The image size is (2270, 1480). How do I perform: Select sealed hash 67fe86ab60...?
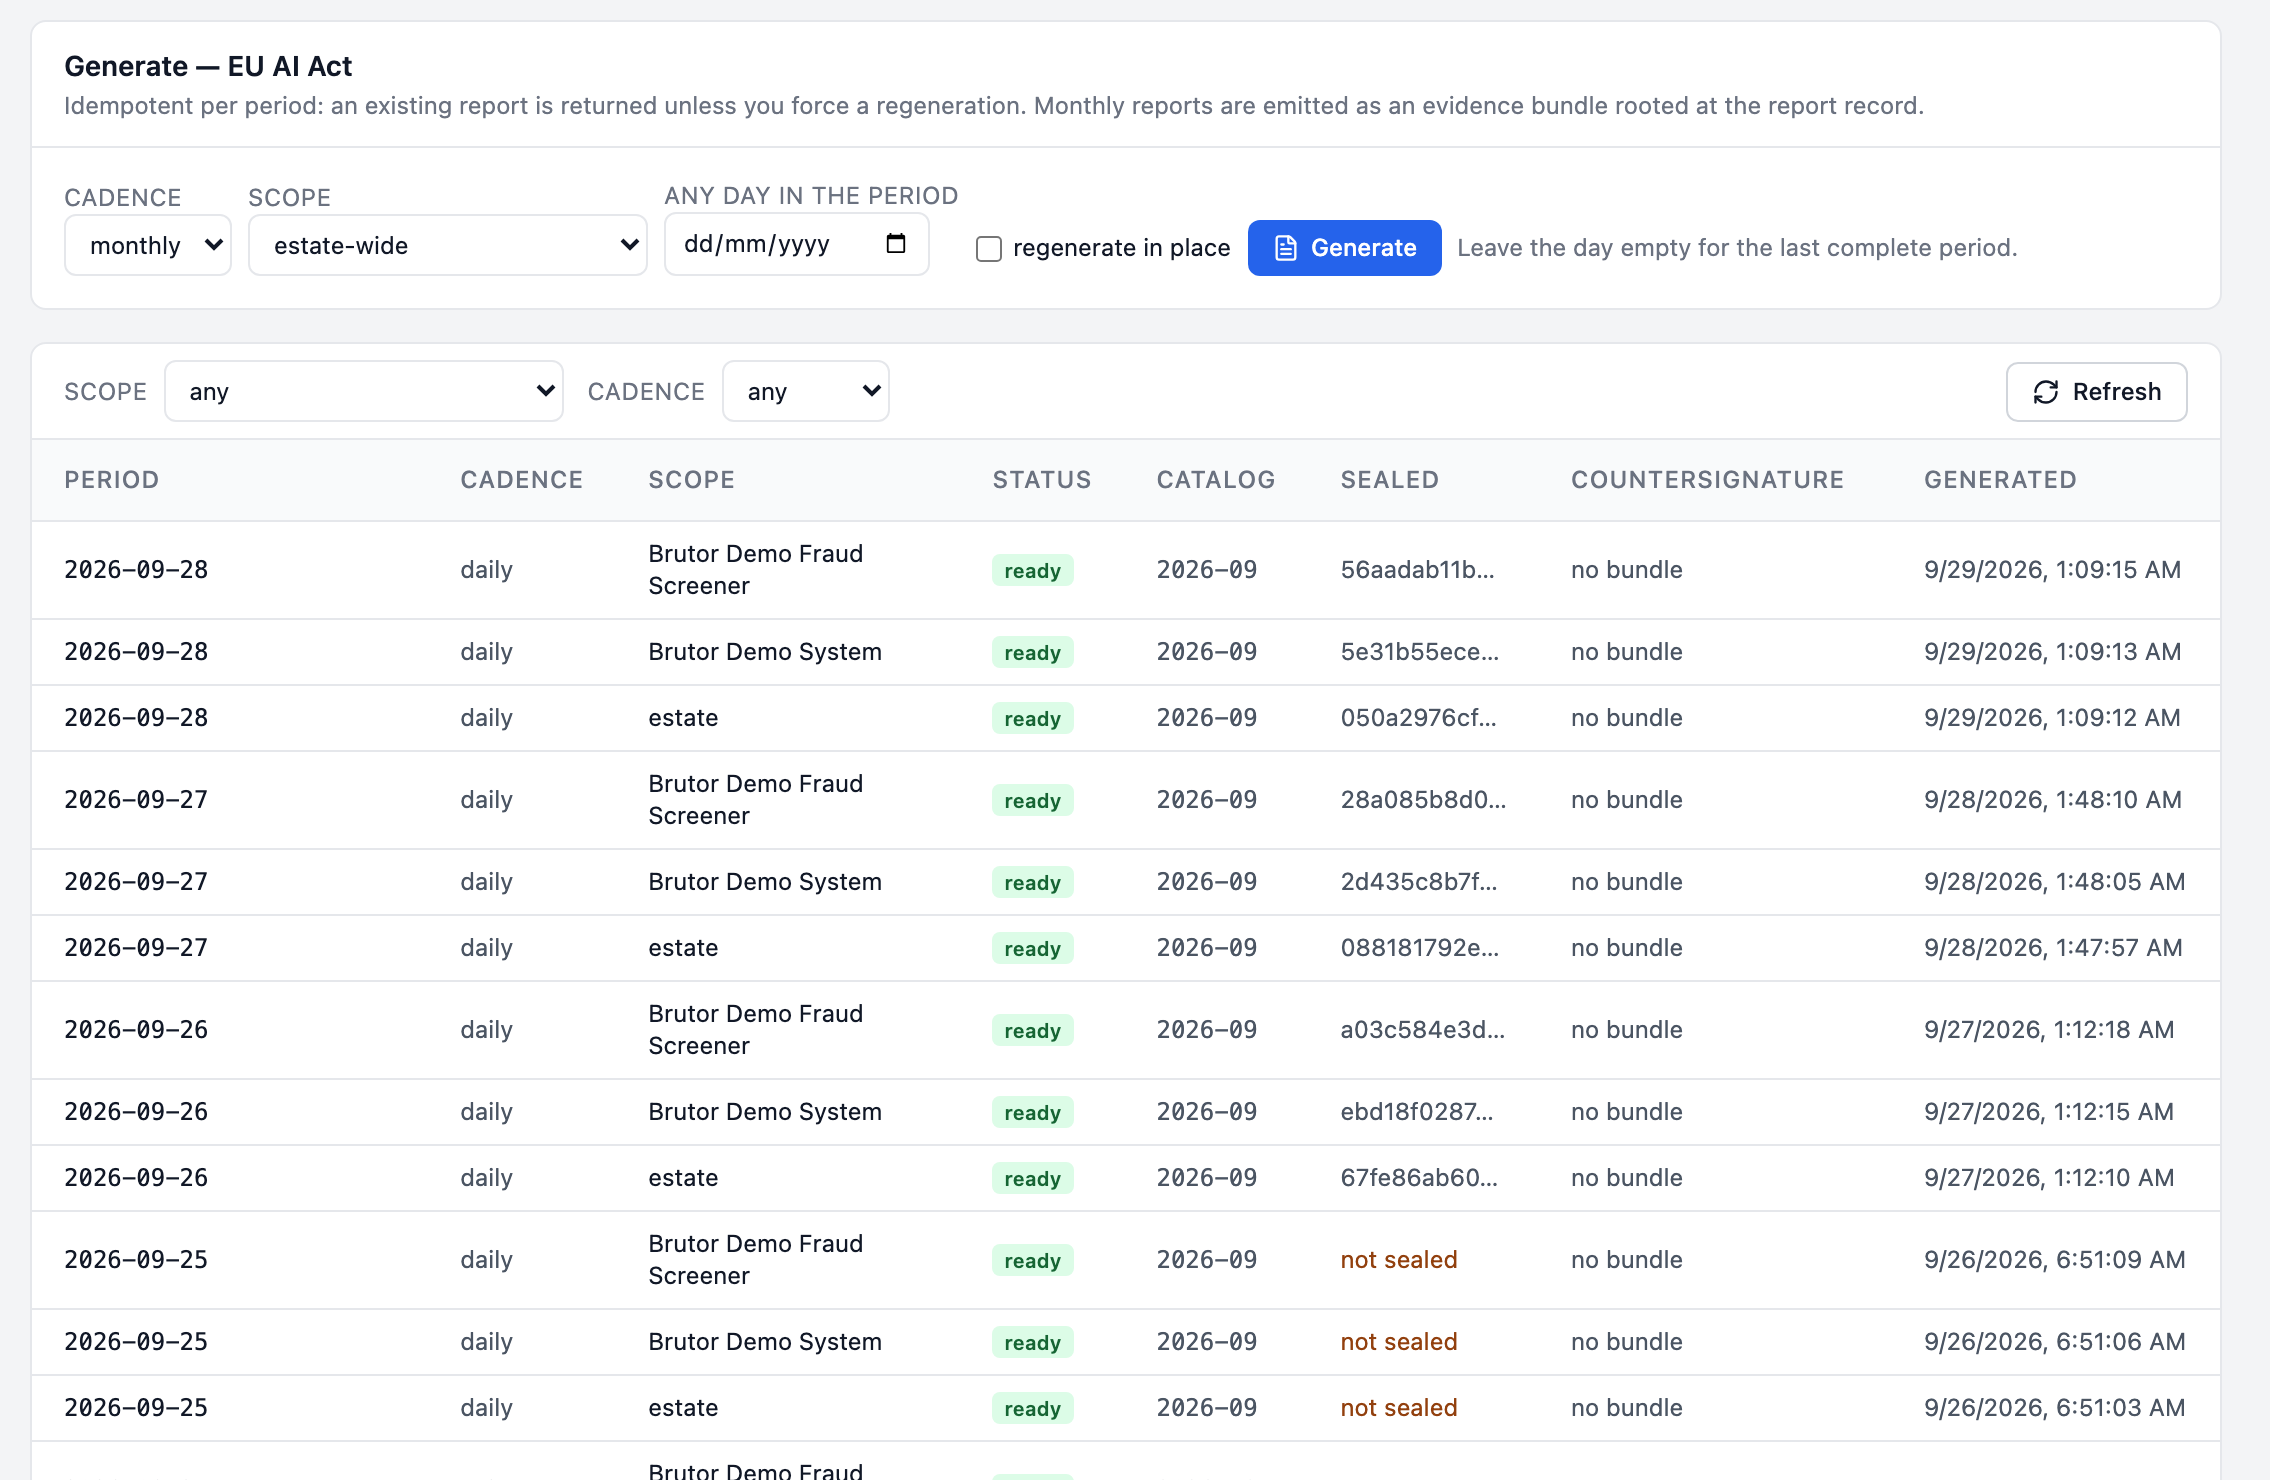click(1419, 1178)
